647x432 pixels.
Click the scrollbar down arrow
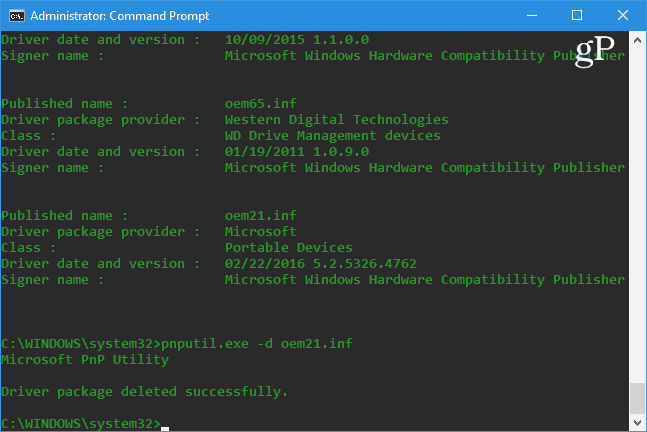click(x=638, y=423)
